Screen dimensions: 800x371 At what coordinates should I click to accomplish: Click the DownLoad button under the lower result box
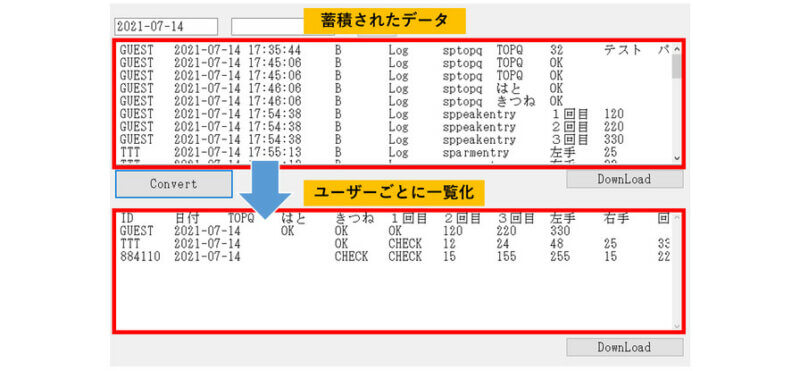point(624,347)
